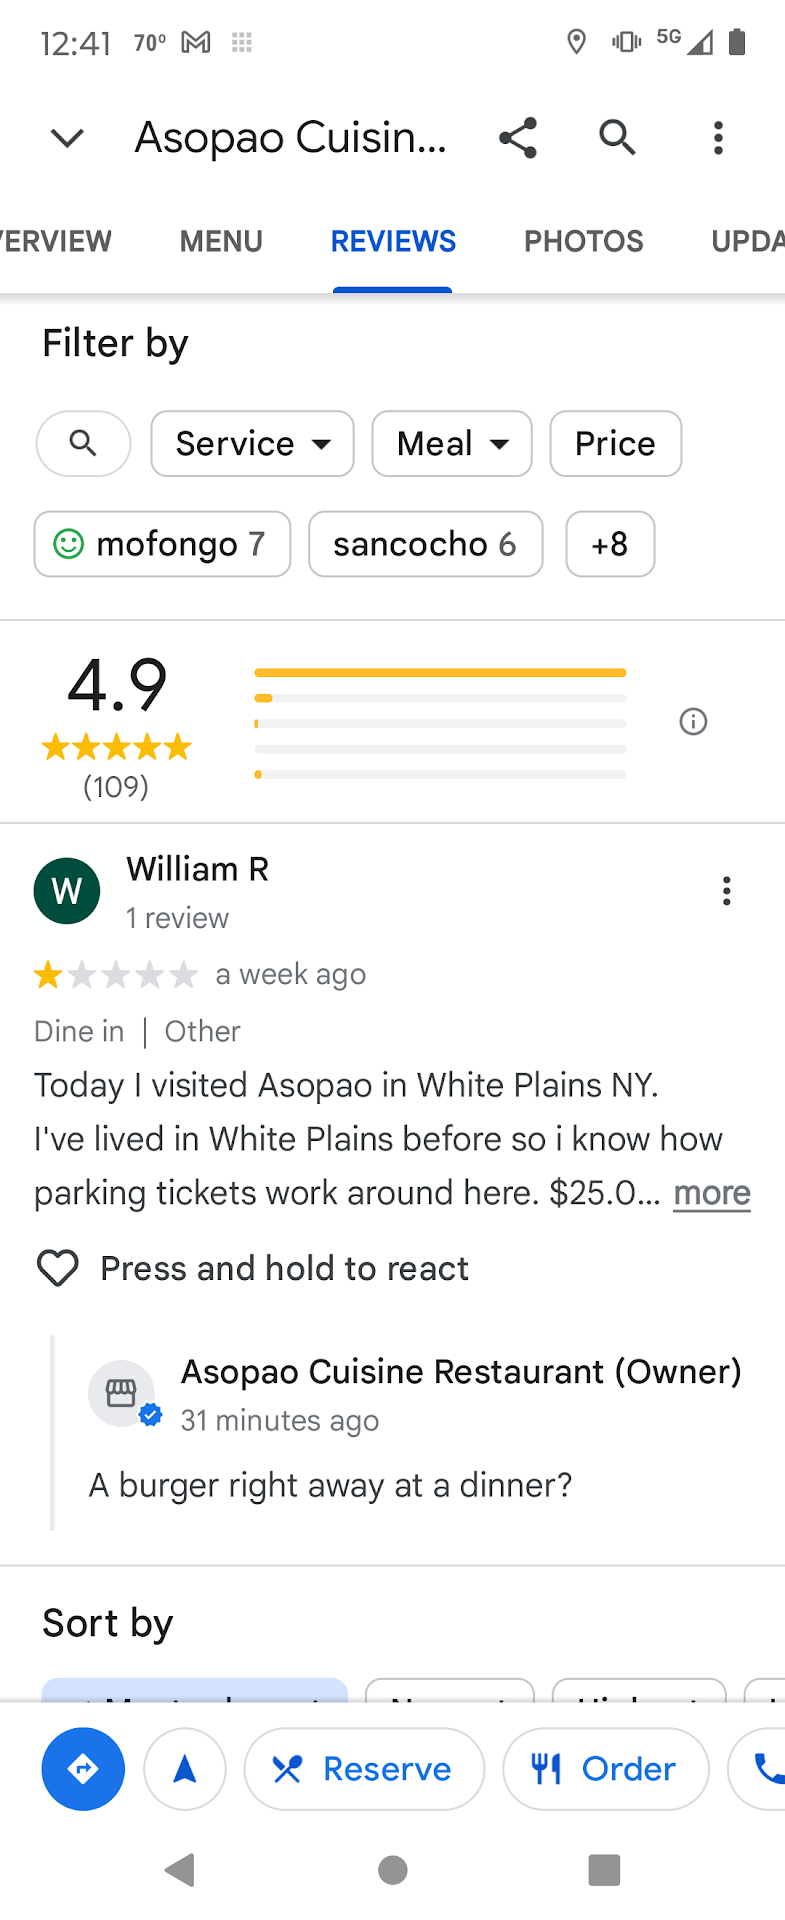Open William R's profile avatar
This screenshot has height=1920, width=785.
(x=67, y=891)
